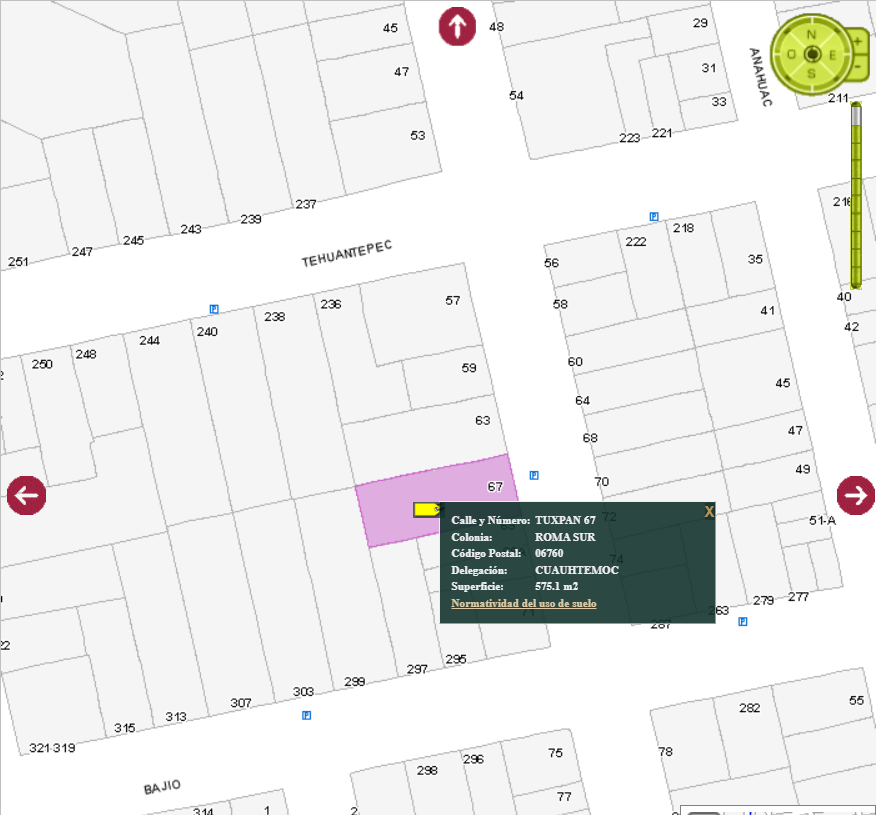Click the blue parking icon near lot 70

click(x=534, y=475)
